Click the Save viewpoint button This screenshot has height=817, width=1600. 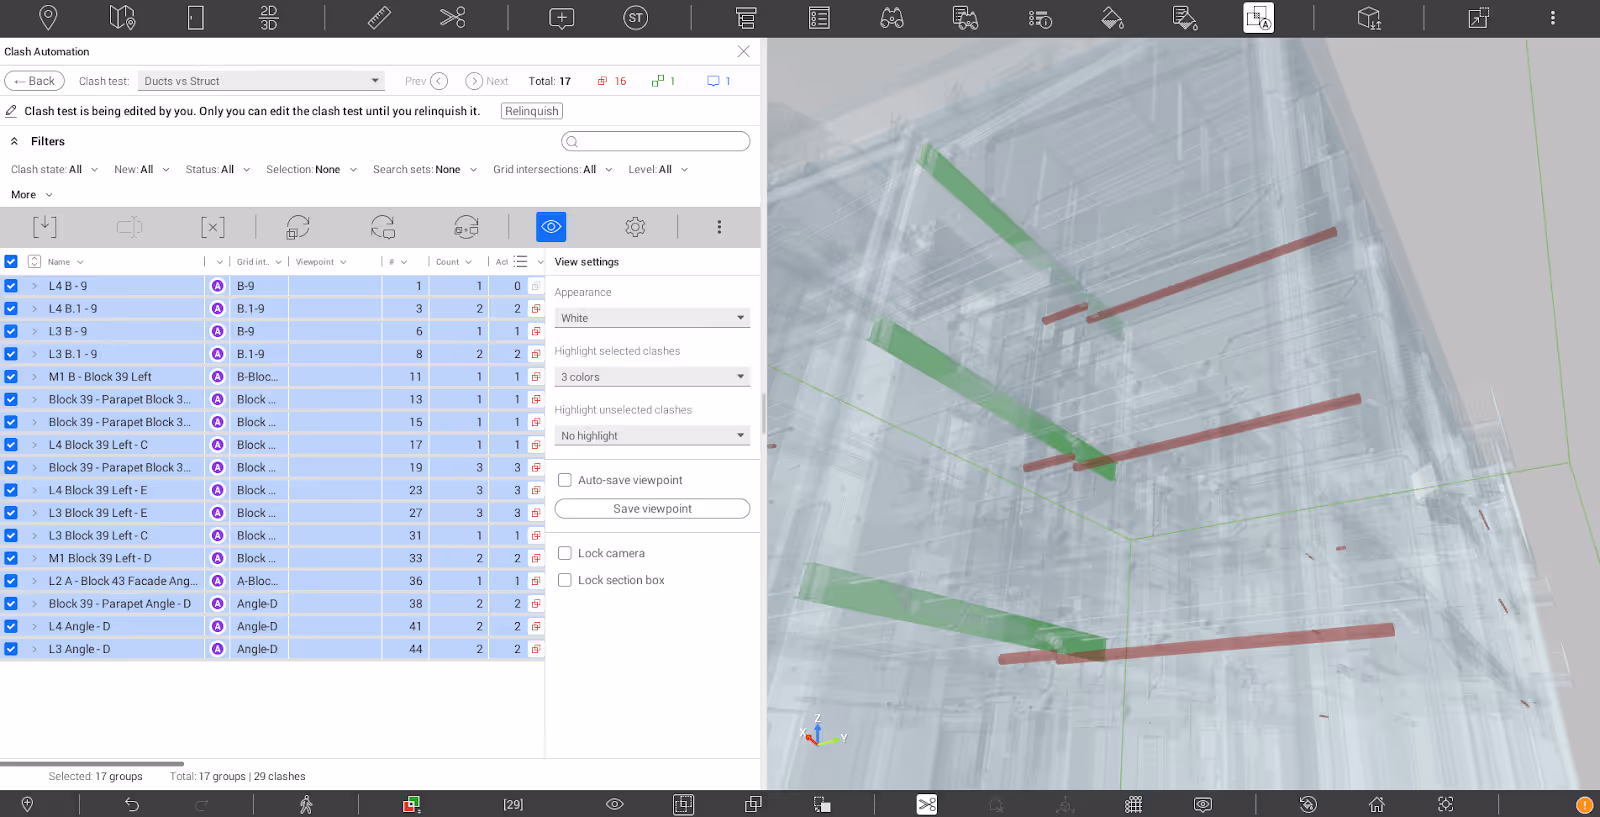652,509
